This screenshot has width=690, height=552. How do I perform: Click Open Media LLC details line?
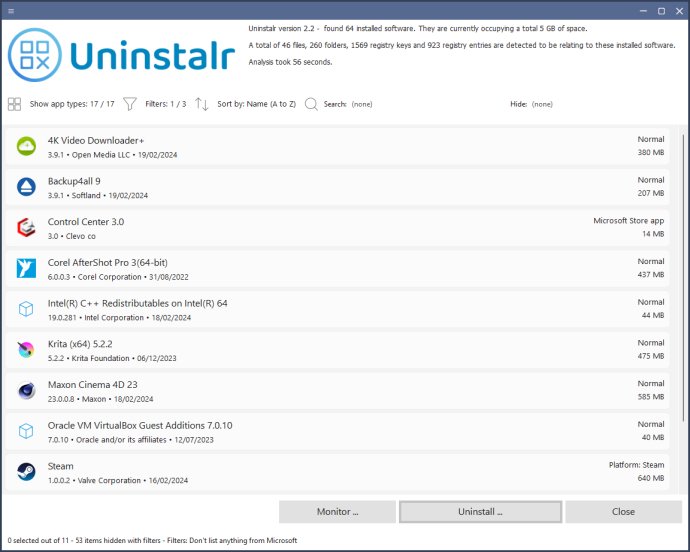pyautogui.click(x=113, y=155)
